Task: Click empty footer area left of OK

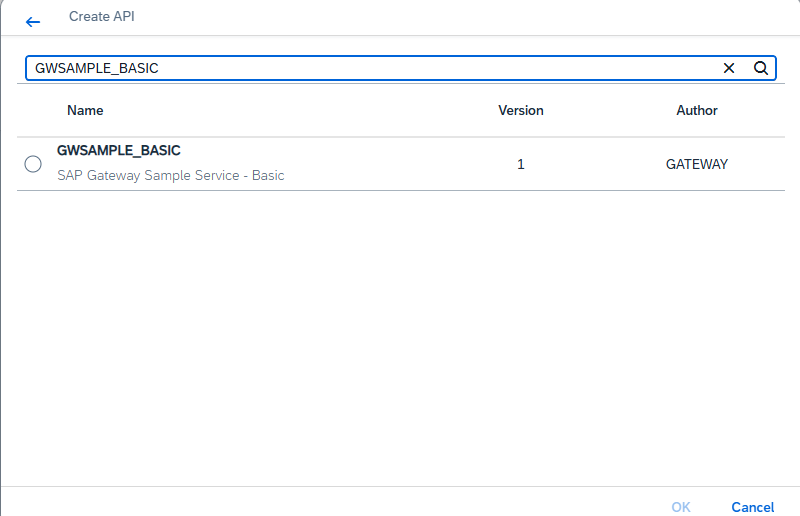Action: click(x=332, y=503)
